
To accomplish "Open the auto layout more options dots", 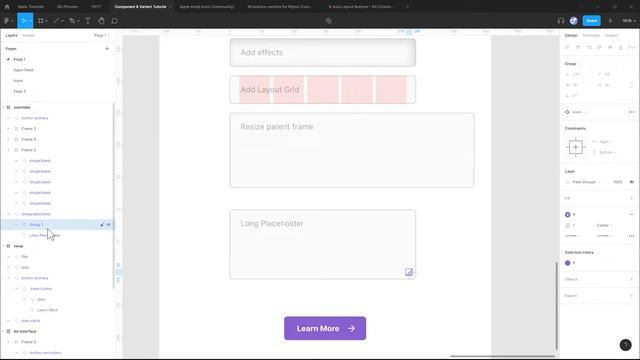I will [631, 112].
